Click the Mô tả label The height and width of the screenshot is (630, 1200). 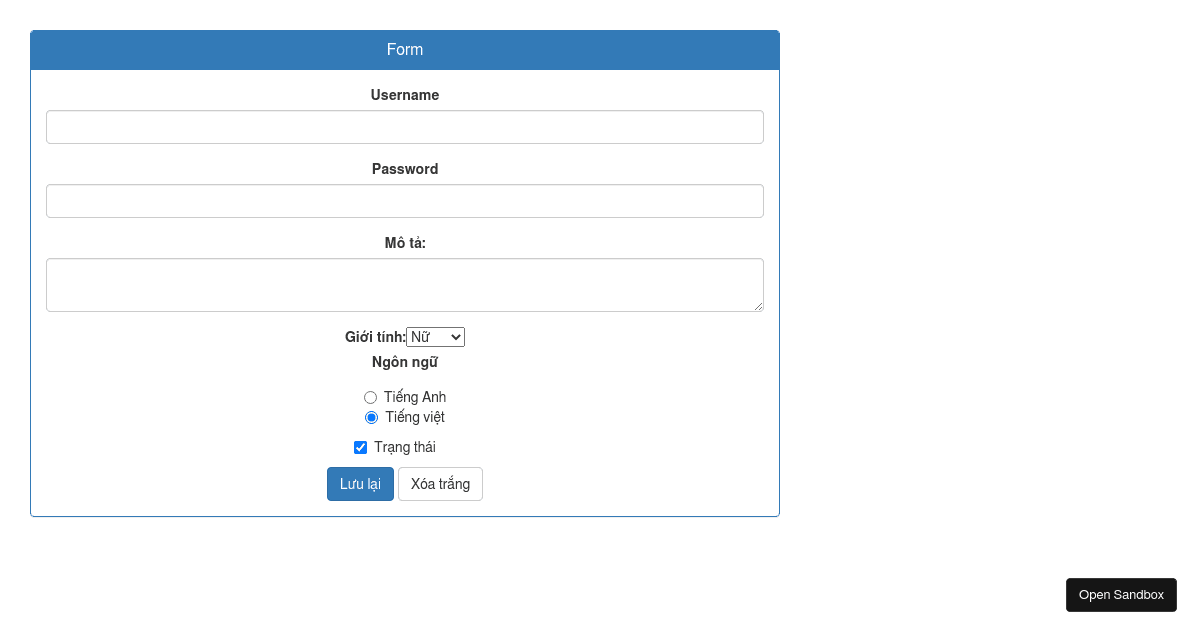(404, 242)
